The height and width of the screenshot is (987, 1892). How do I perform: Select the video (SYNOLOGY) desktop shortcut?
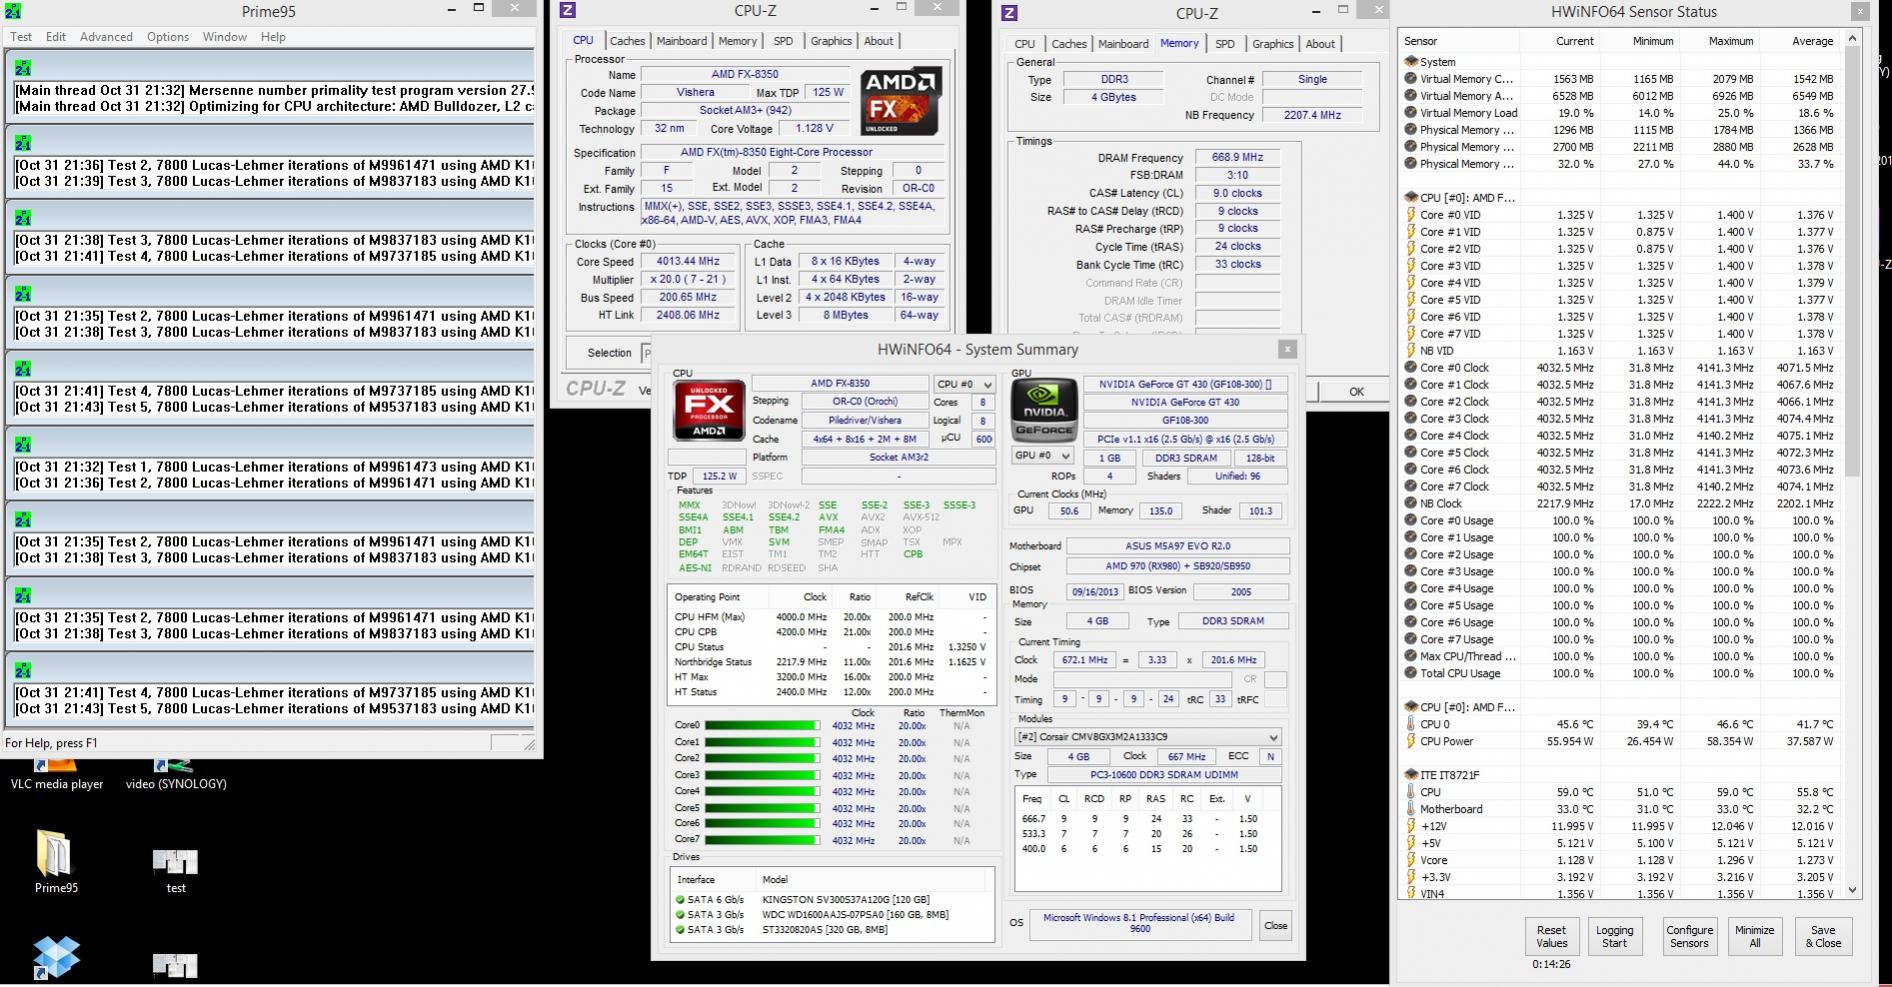click(176, 775)
